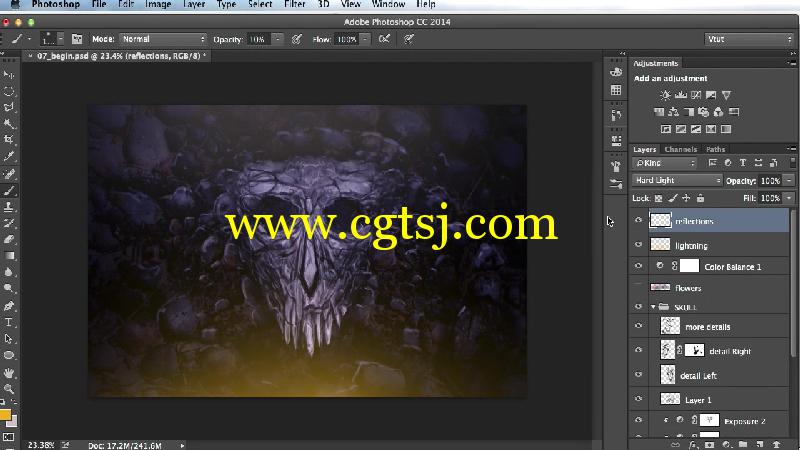Select the Crop tool
The height and width of the screenshot is (450, 800).
(9, 140)
